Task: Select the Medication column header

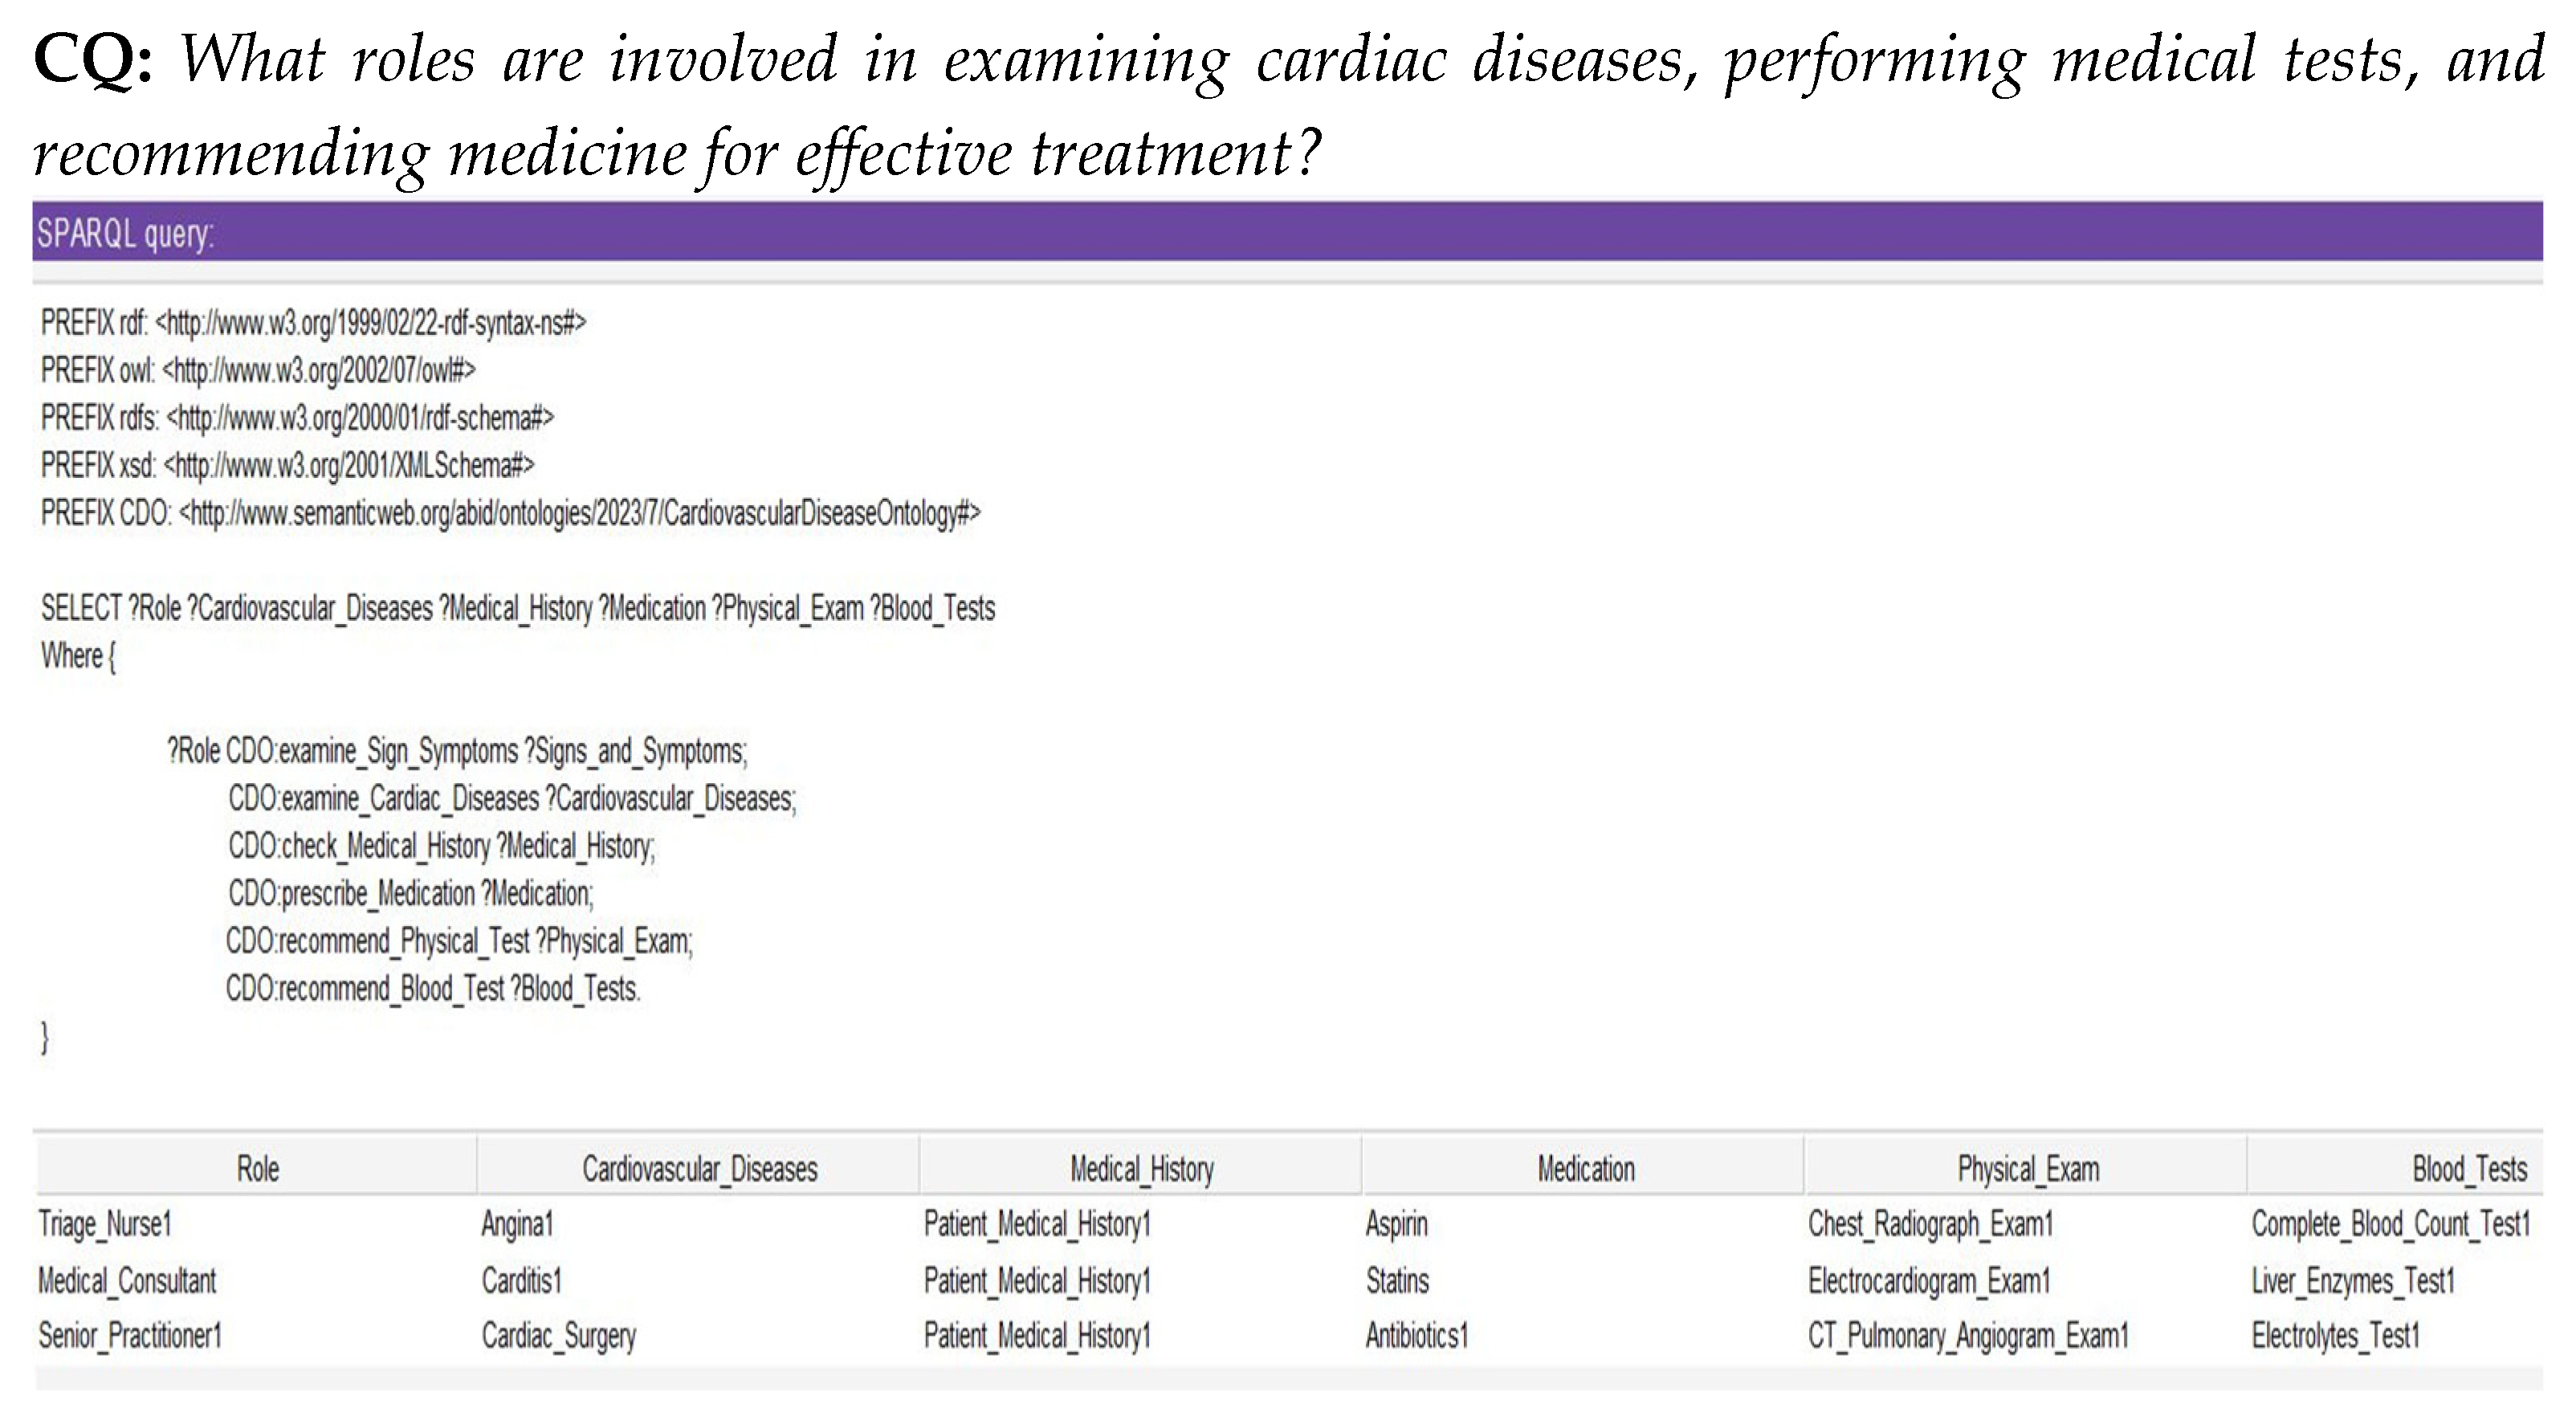Action: (1585, 1168)
